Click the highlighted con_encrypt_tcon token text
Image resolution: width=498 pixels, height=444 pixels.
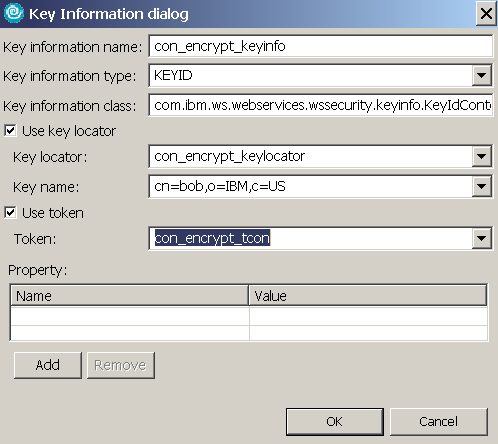click(212, 238)
